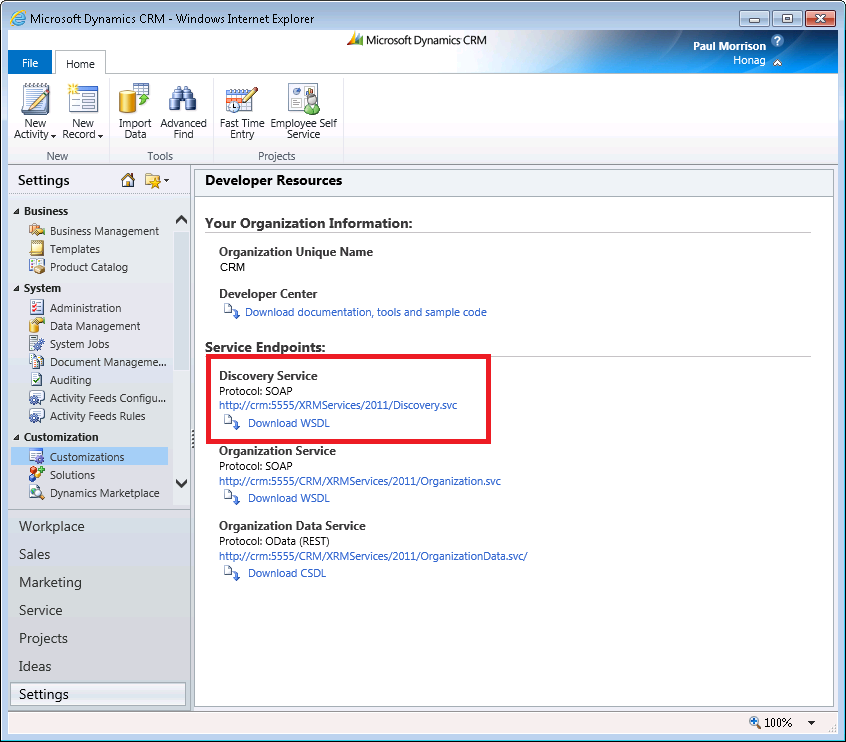Click the zoom magnifier icon in status bar
The width and height of the screenshot is (846, 742).
[754, 722]
